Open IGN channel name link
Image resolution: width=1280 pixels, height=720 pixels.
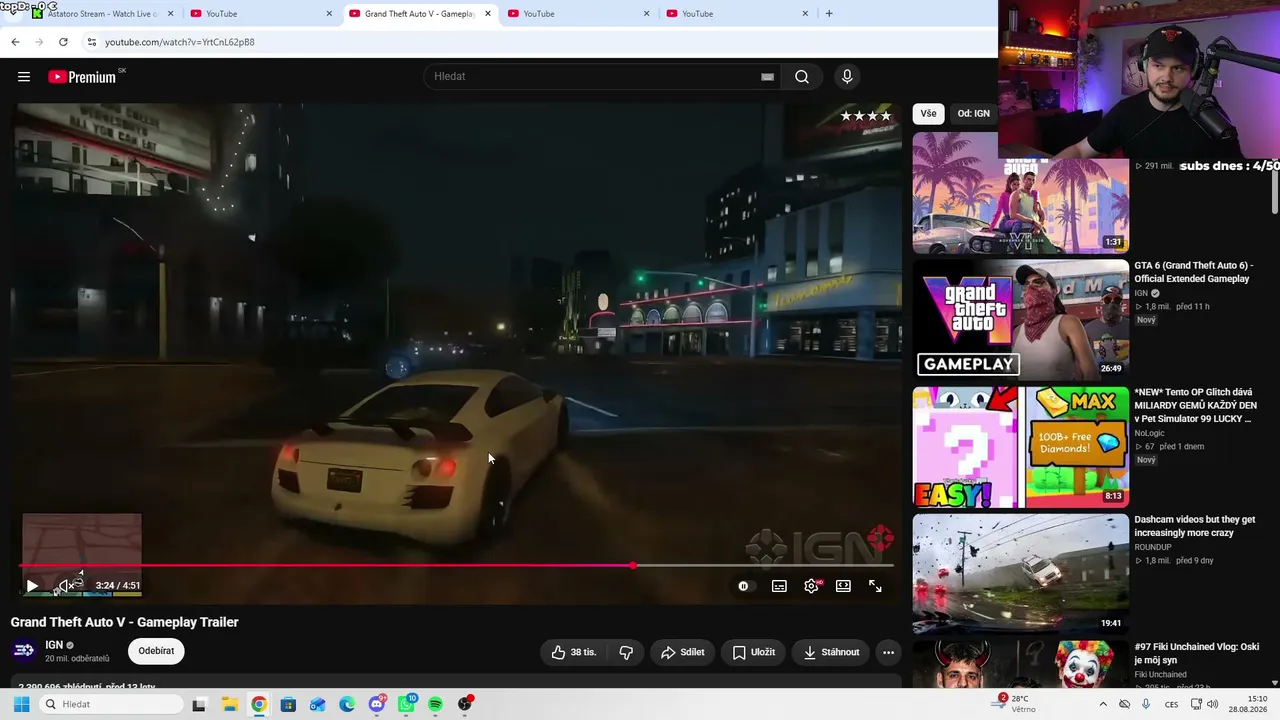click(54, 645)
